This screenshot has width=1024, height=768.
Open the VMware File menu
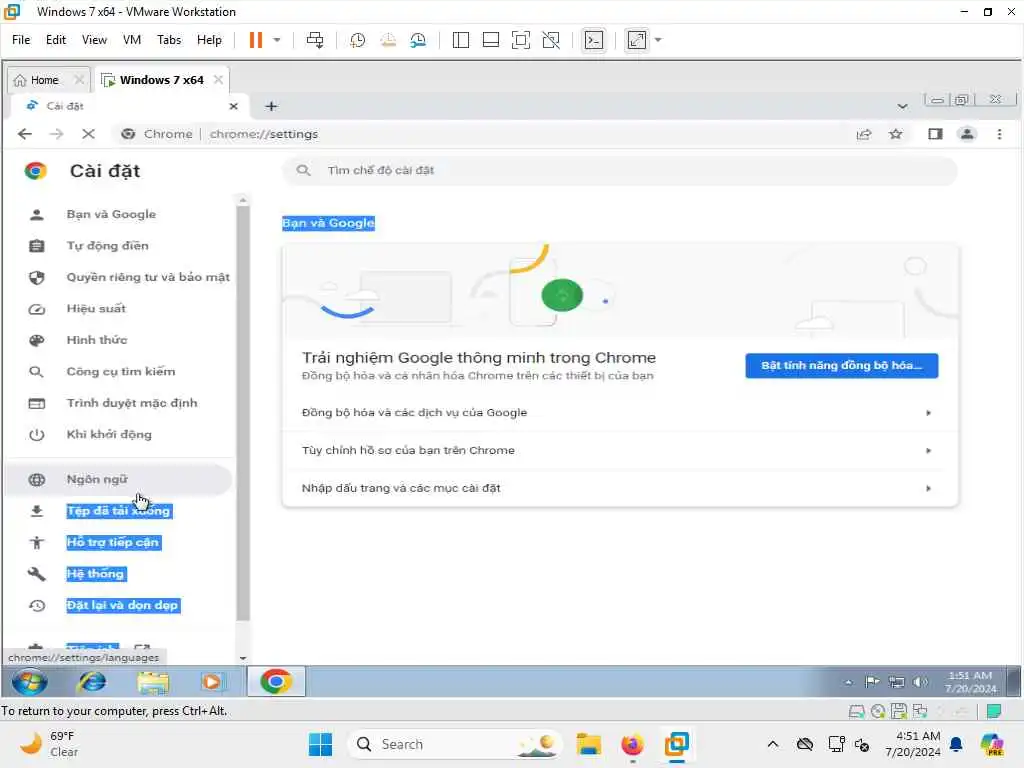[x=21, y=40]
